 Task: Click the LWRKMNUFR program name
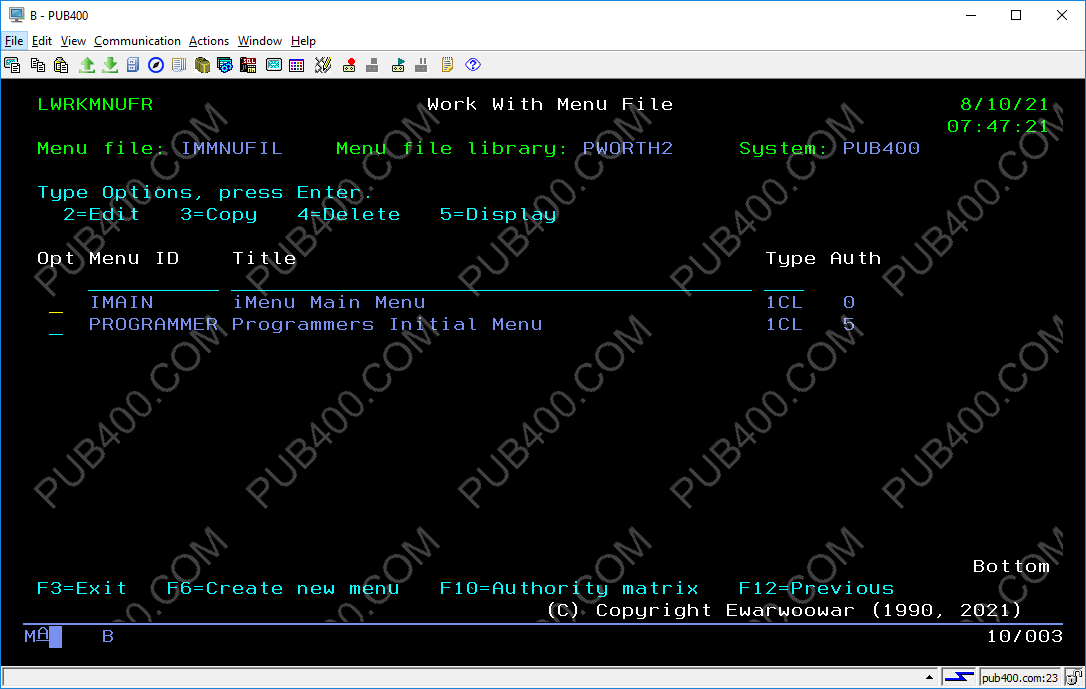pos(95,105)
